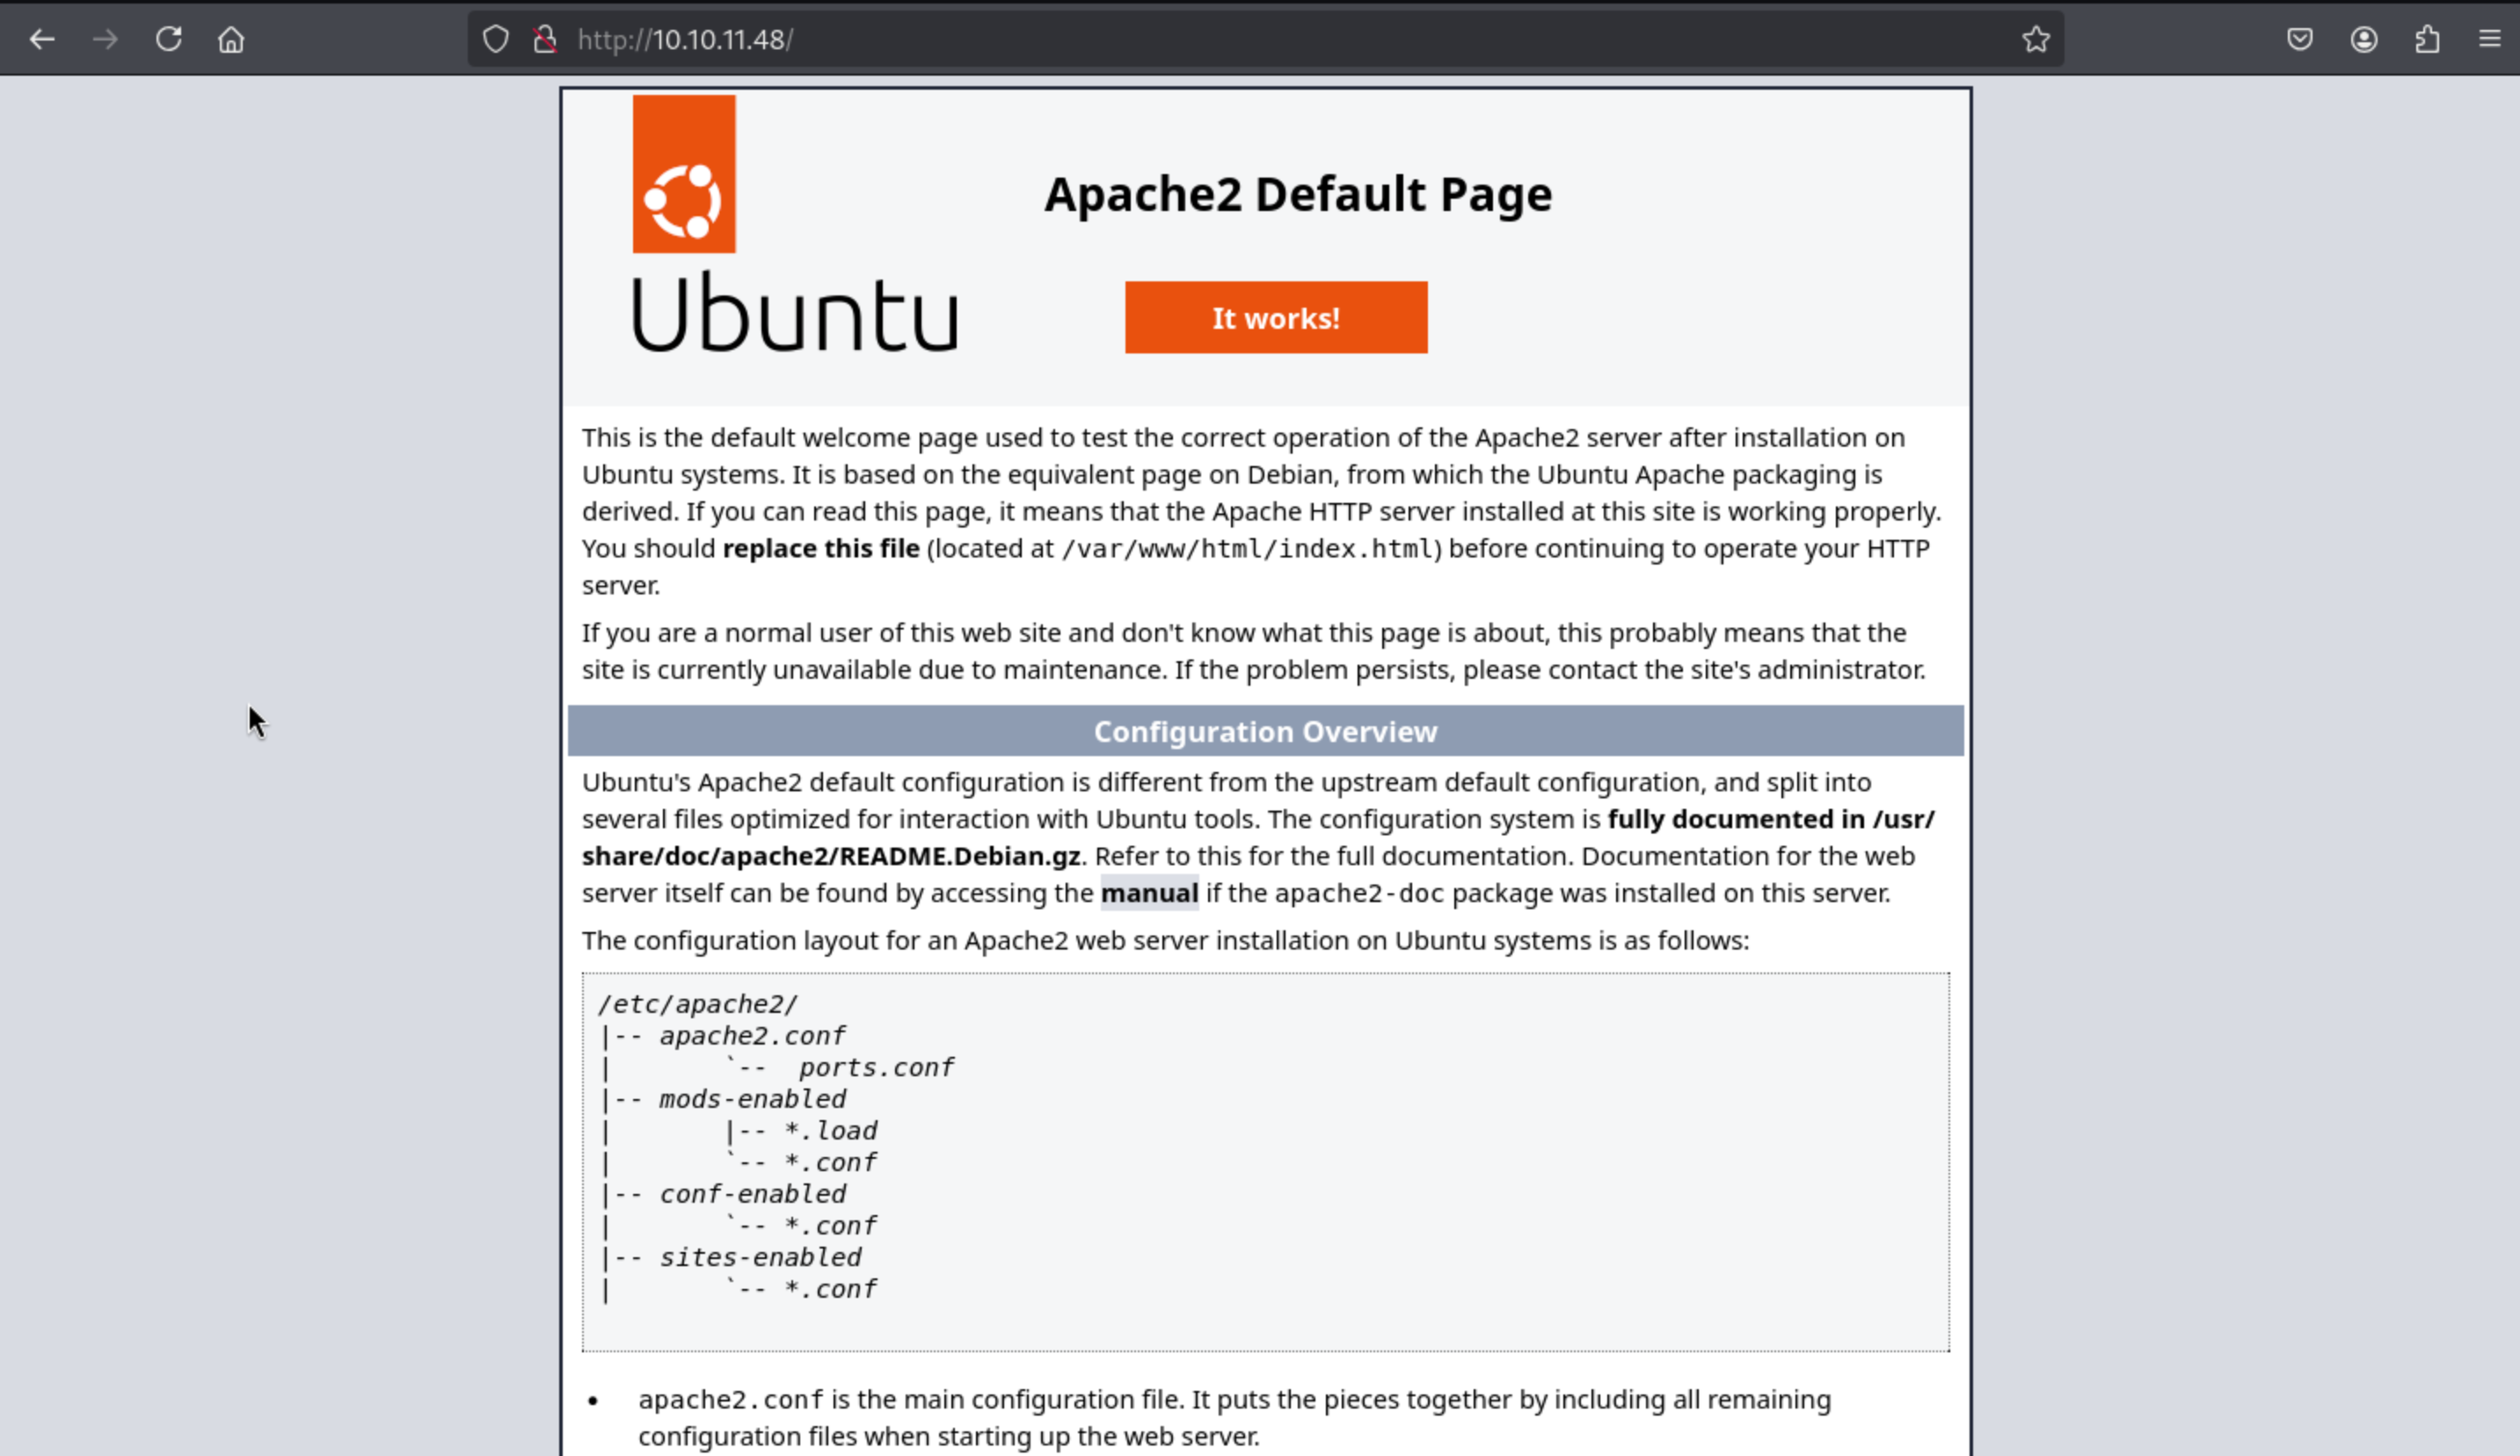Show insecure connection info via lock icon

(x=545, y=40)
